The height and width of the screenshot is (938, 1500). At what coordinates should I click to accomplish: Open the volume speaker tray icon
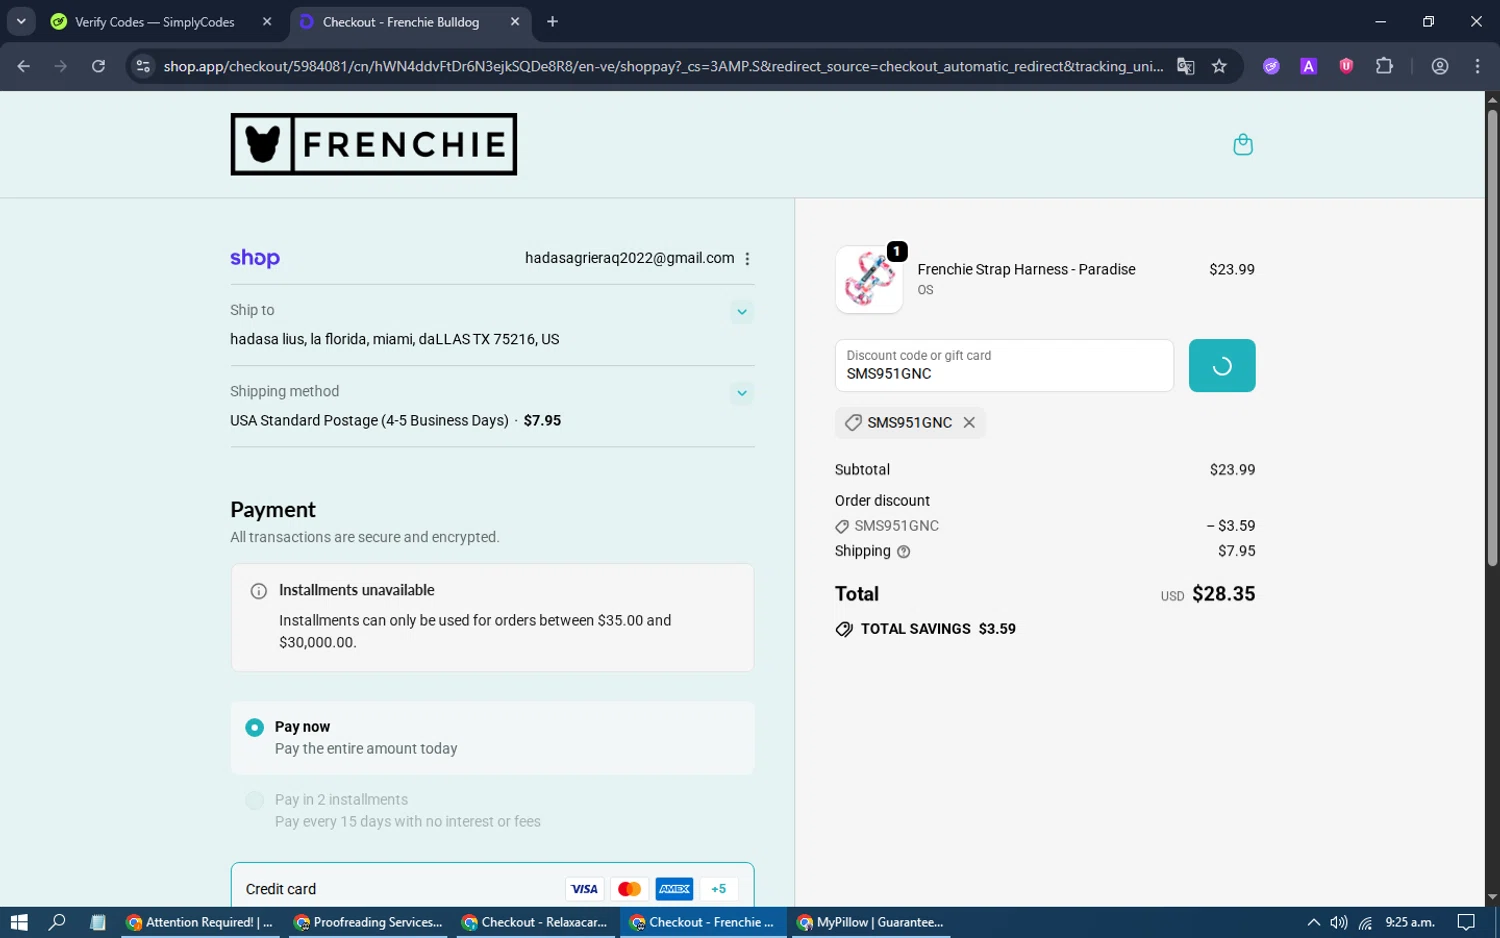pyautogui.click(x=1339, y=922)
